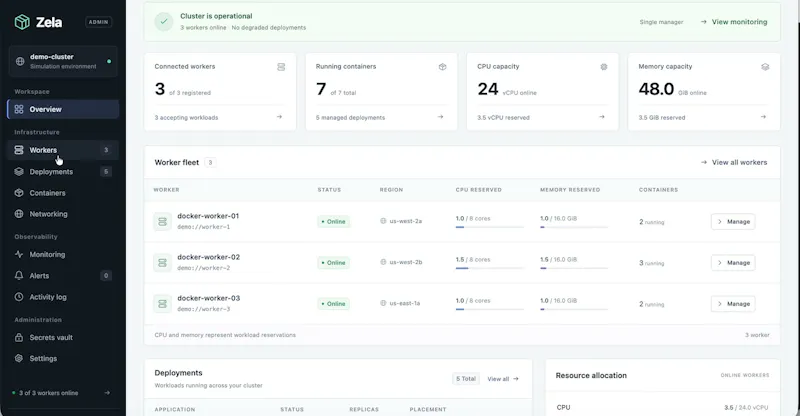Click the Deployments layers icon in sidebar

point(19,172)
